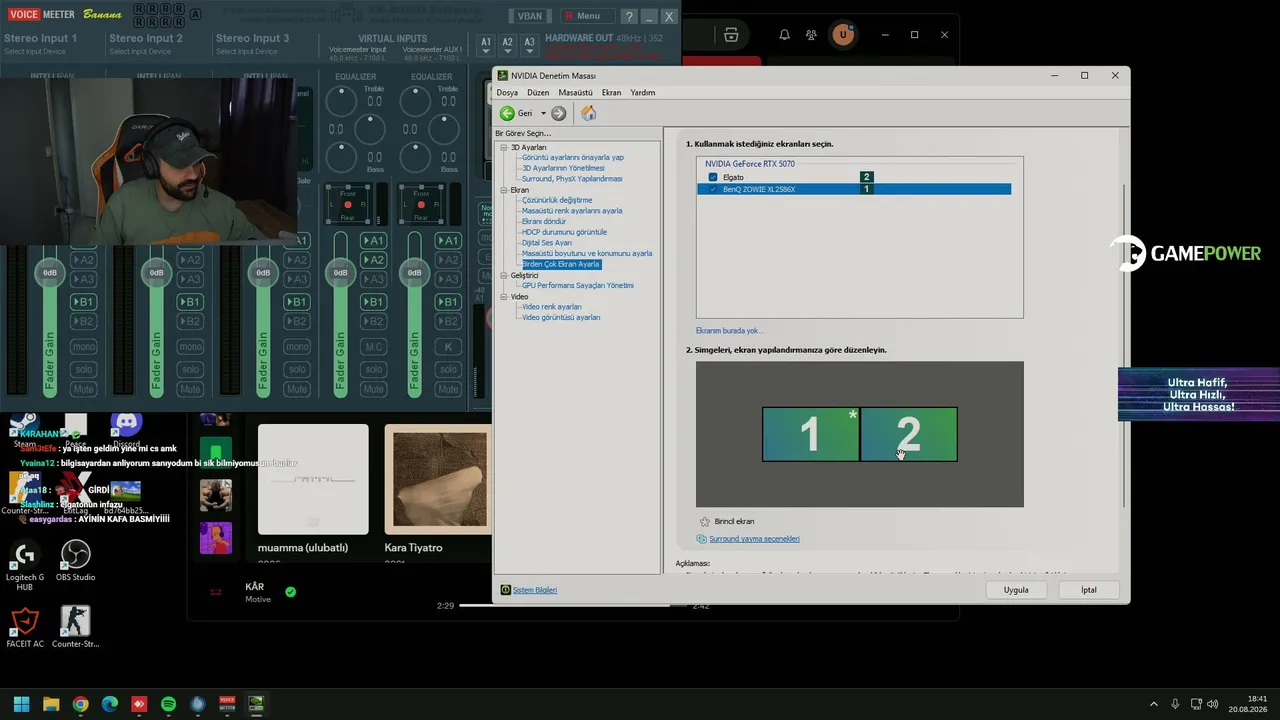Open the Dosya menu
1280x720 pixels.
[x=507, y=93]
